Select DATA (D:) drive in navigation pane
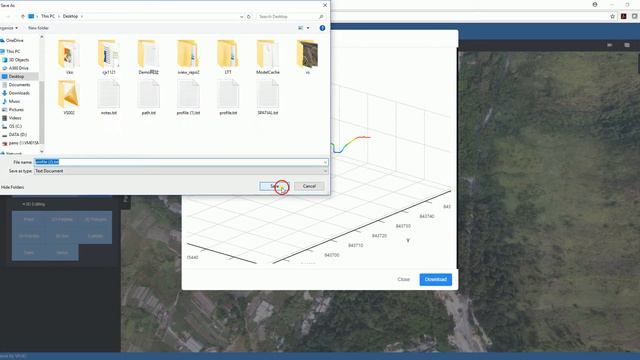640x360 pixels. point(18,135)
